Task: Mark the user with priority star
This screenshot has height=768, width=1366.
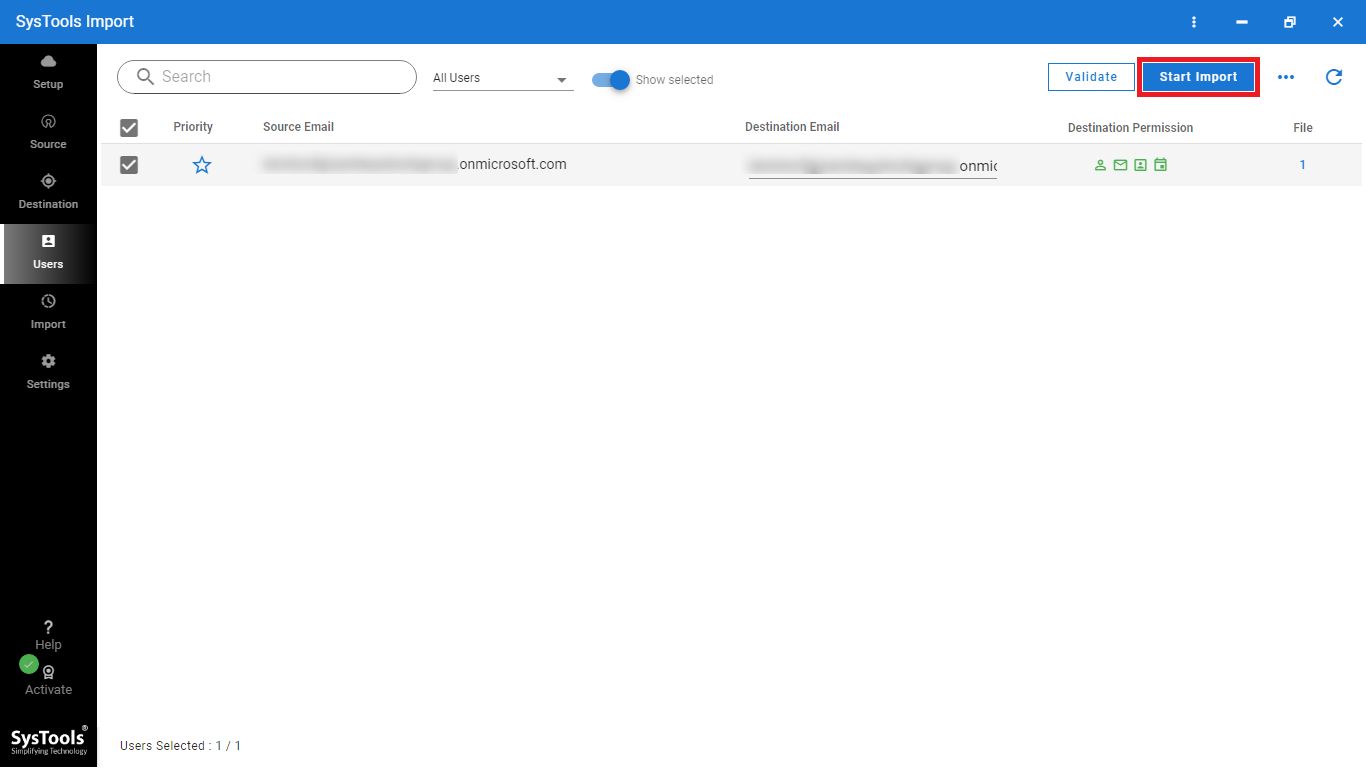Action: coord(202,165)
